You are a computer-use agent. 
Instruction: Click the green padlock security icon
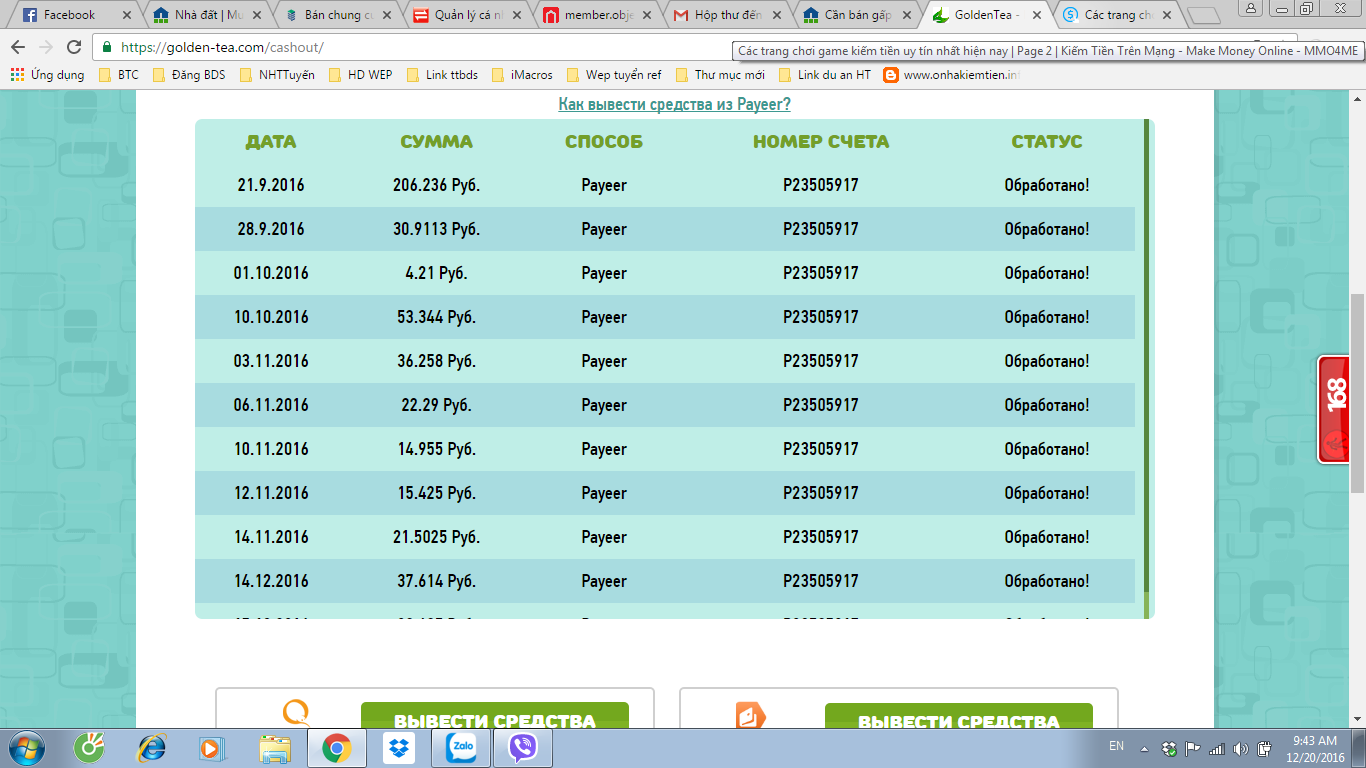tap(106, 47)
